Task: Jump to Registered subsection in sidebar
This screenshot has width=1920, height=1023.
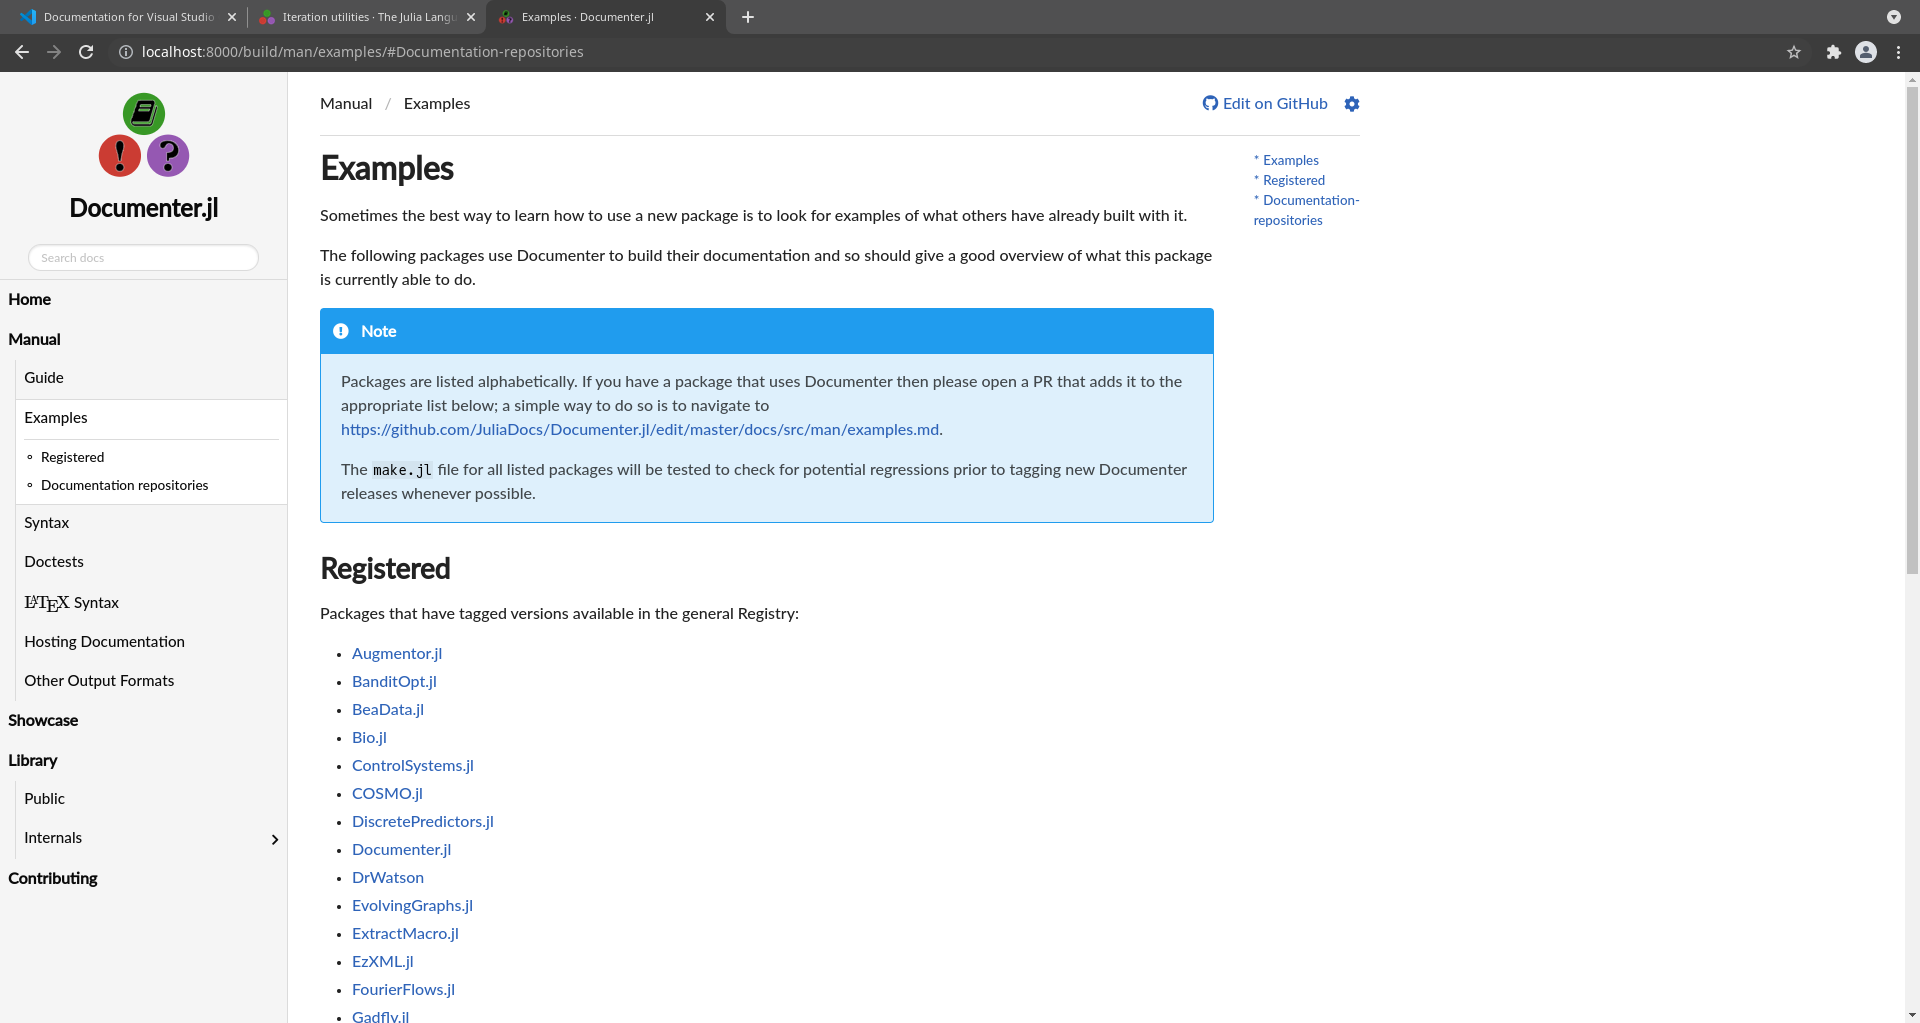Action: 72,457
